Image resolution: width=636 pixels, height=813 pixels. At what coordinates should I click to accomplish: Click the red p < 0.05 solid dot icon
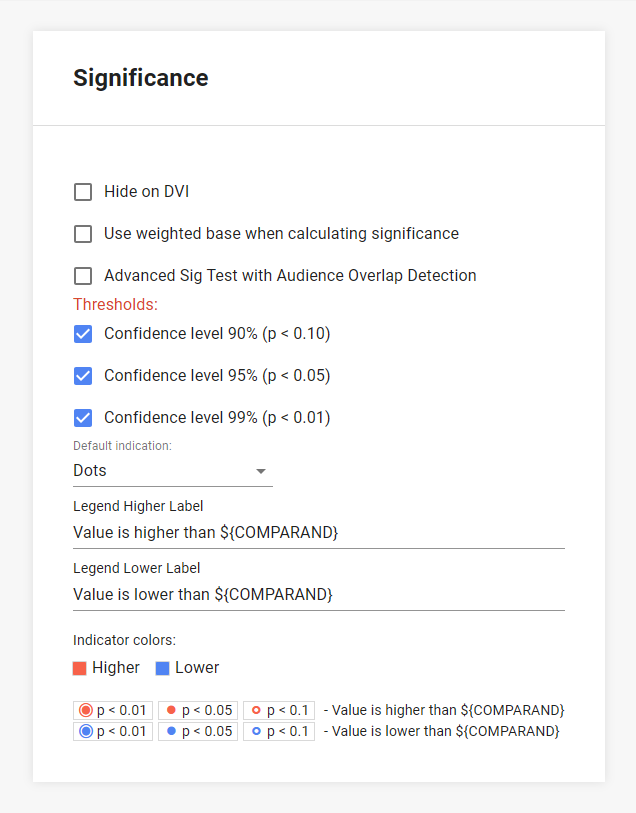[x=171, y=710]
